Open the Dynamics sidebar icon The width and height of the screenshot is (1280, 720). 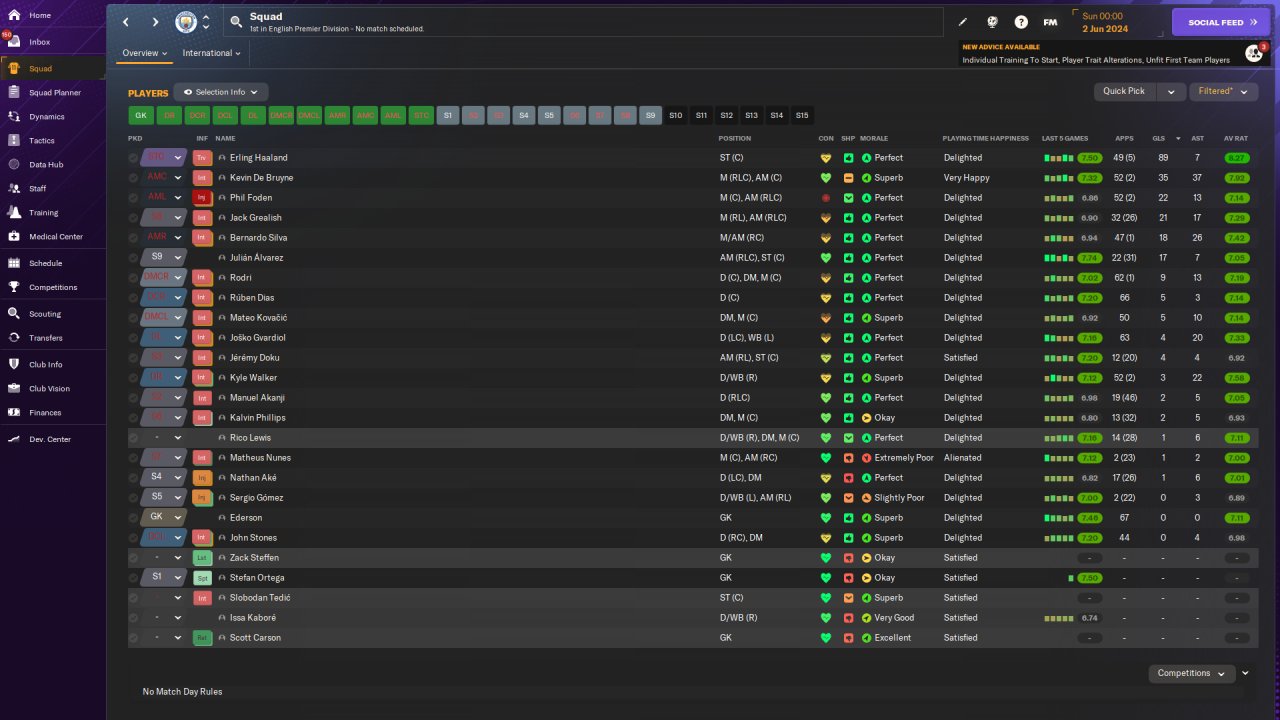click(14, 116)
